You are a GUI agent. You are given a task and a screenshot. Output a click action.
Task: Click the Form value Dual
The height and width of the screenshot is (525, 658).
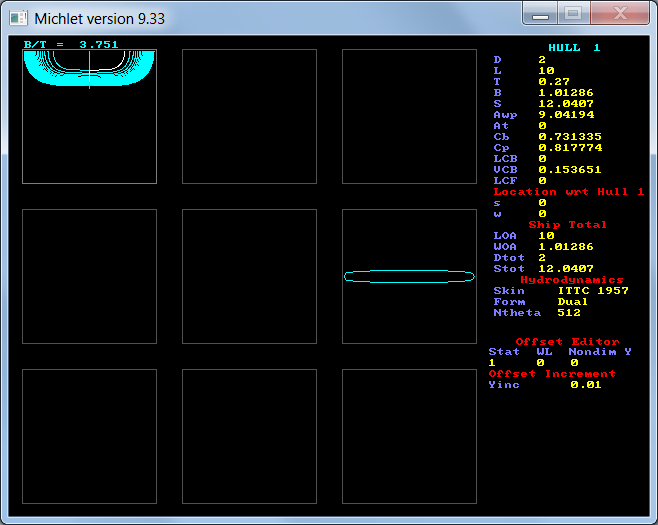pos(574,302)
